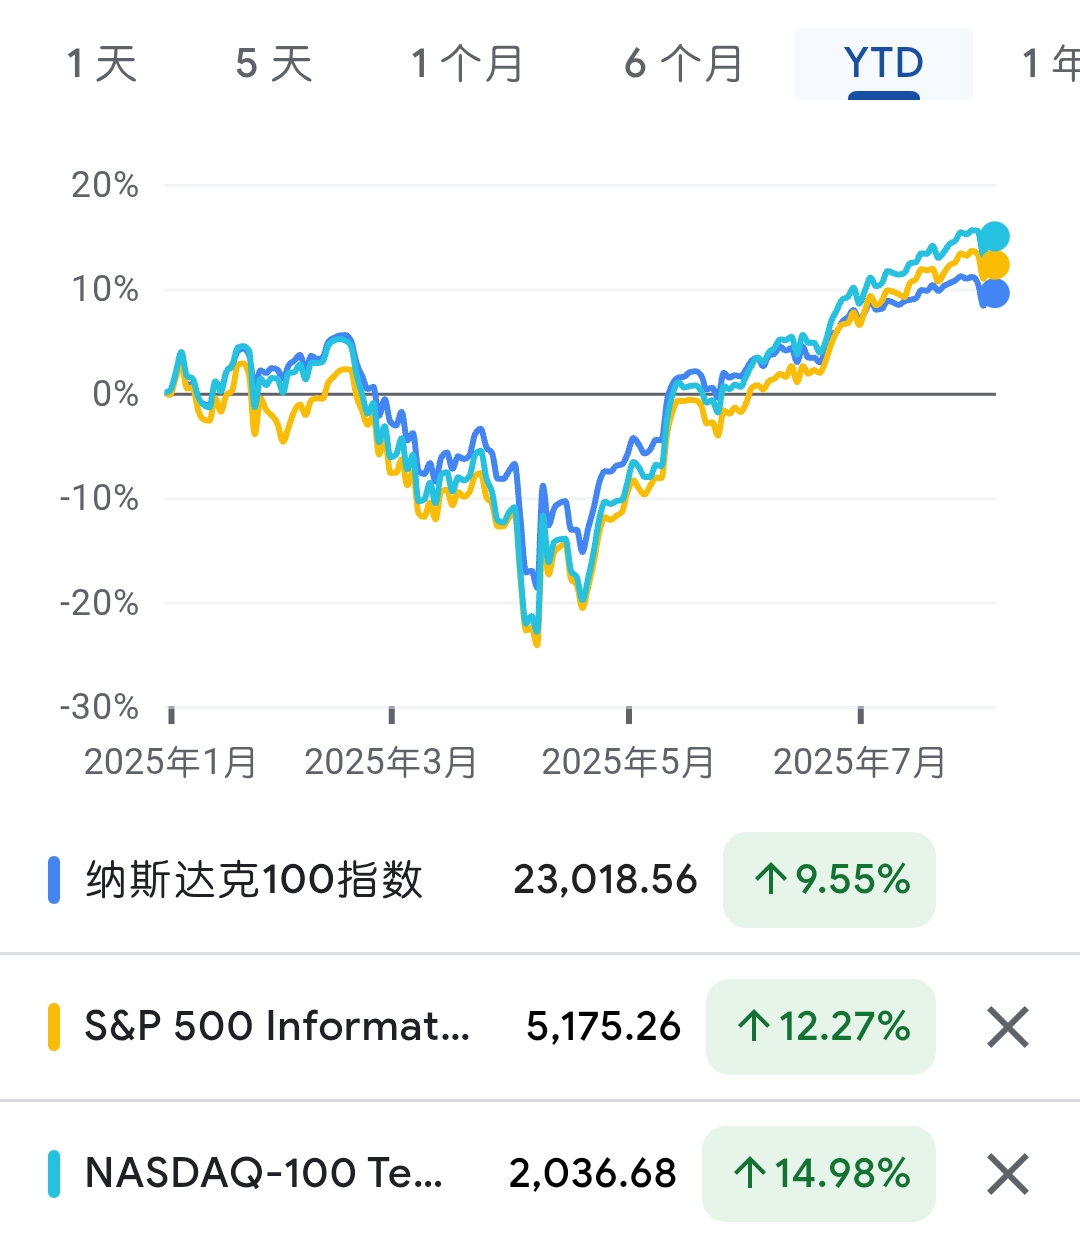
Task: Tap the yellow swatch beside S&P 500
Action: 54,1027
